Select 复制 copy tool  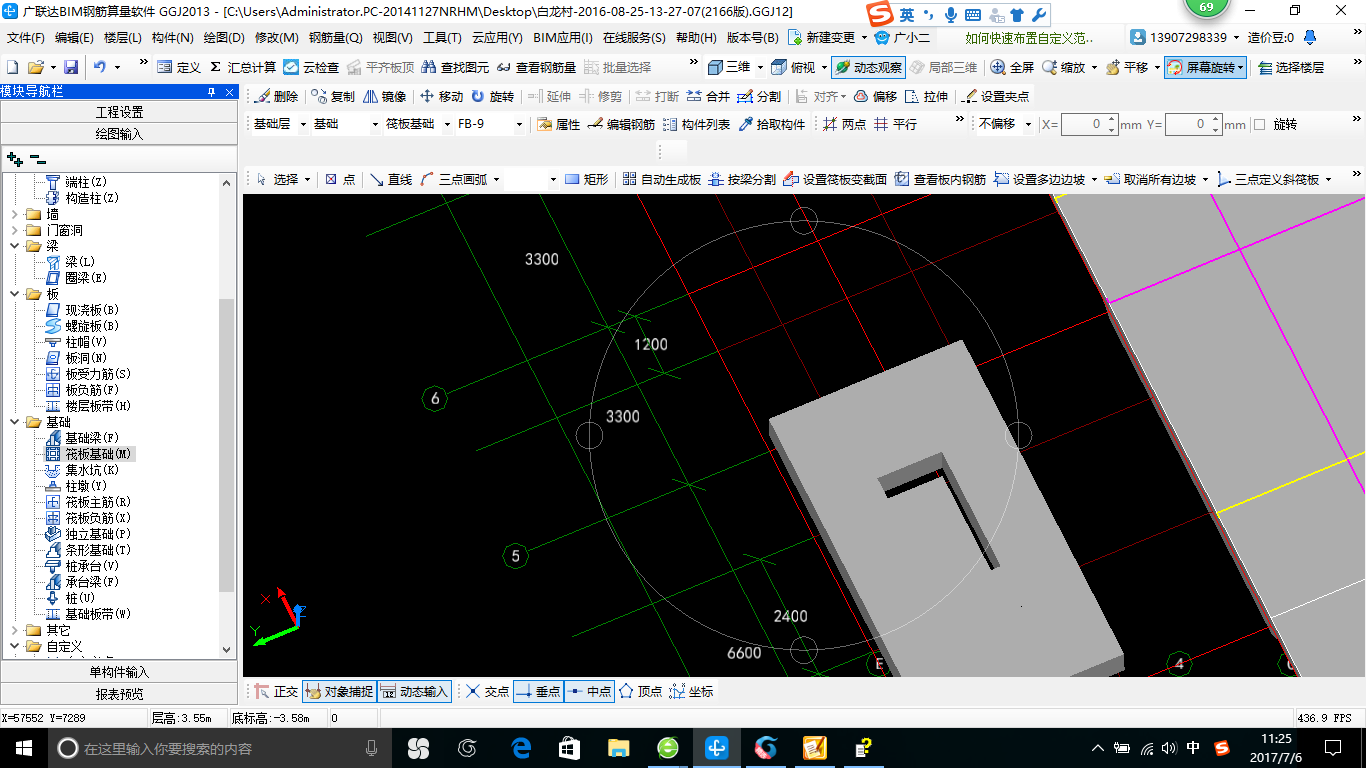point(333,96)
